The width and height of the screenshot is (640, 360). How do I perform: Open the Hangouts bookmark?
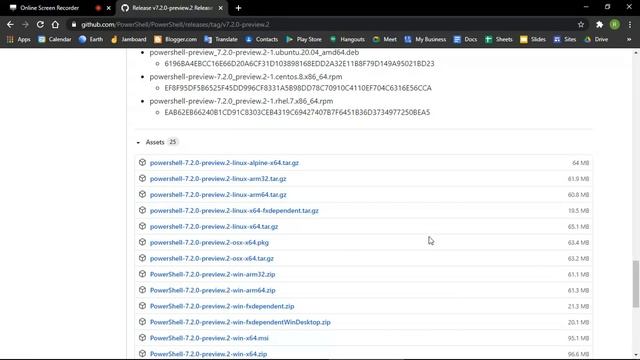[x=347, y=39]
